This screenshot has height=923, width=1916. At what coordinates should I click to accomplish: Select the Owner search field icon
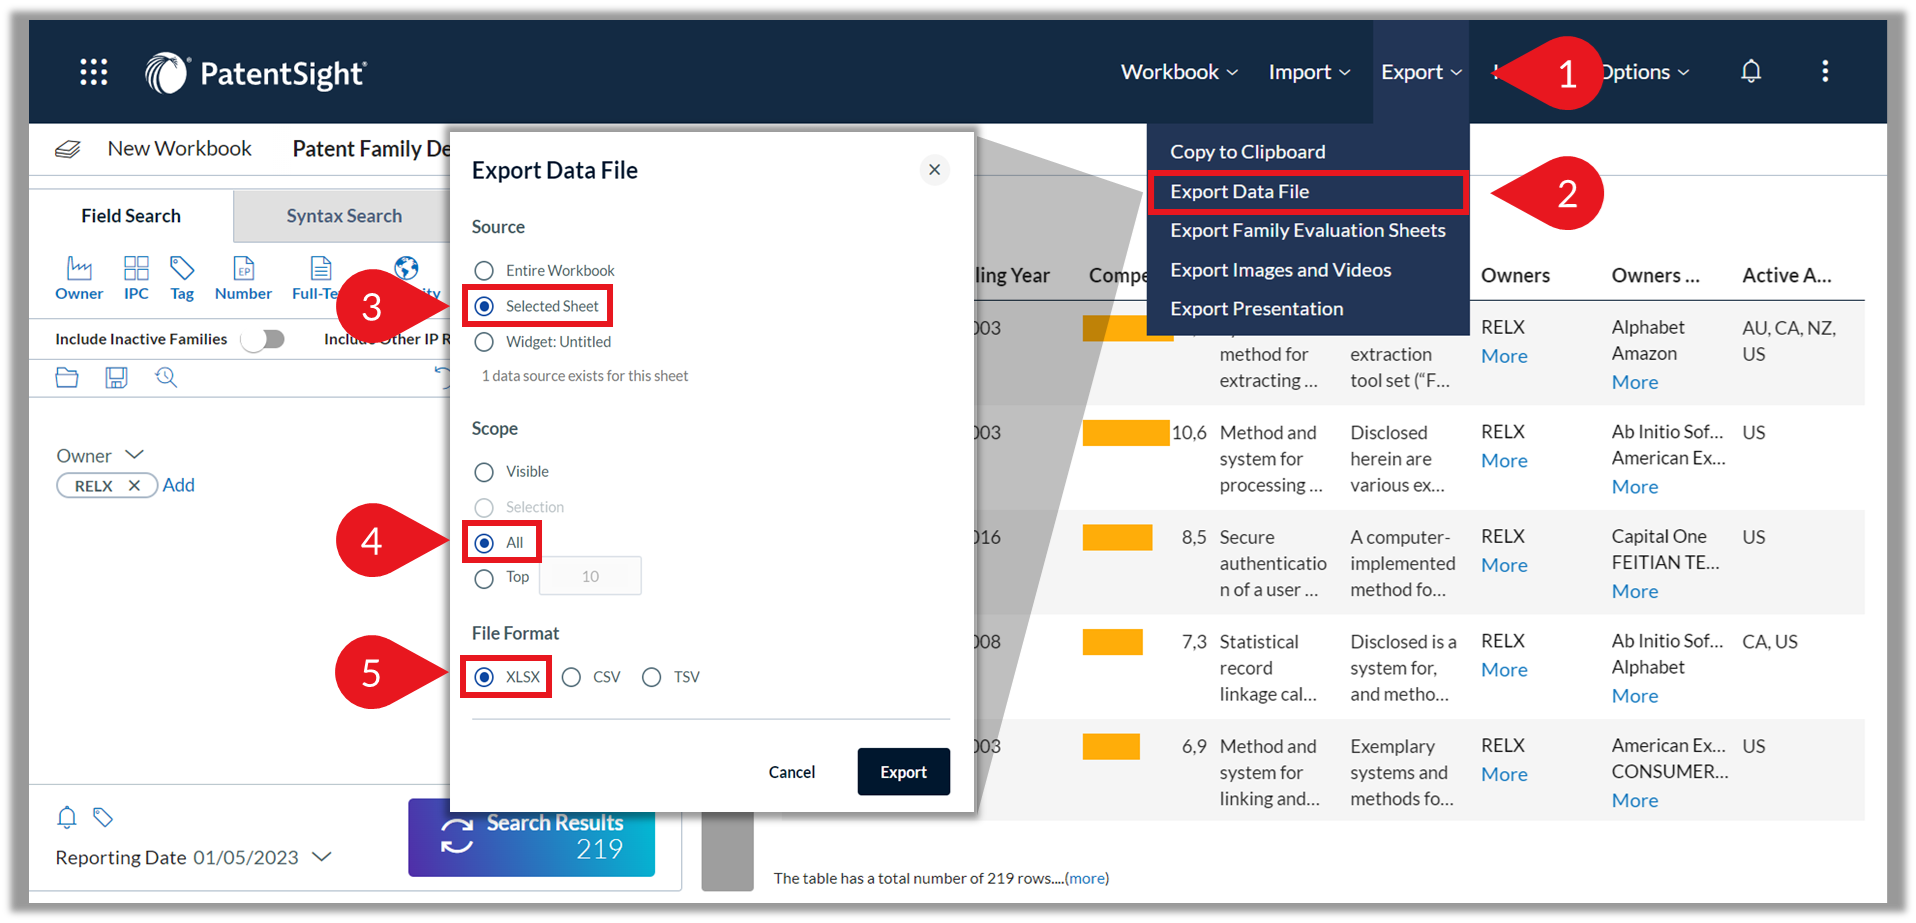79,278
